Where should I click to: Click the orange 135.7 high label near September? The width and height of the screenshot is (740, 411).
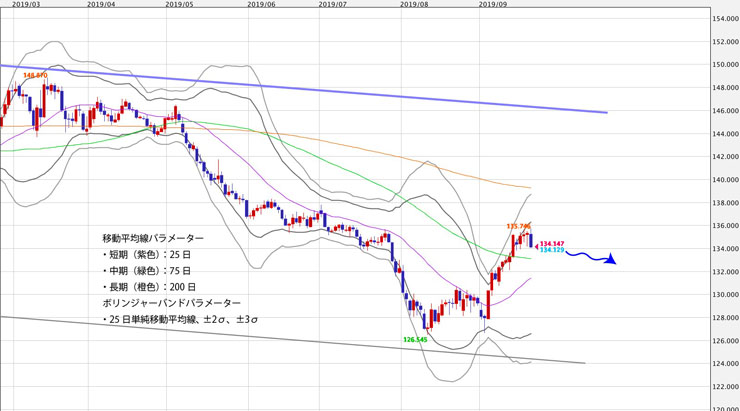[x=519, y=226]
